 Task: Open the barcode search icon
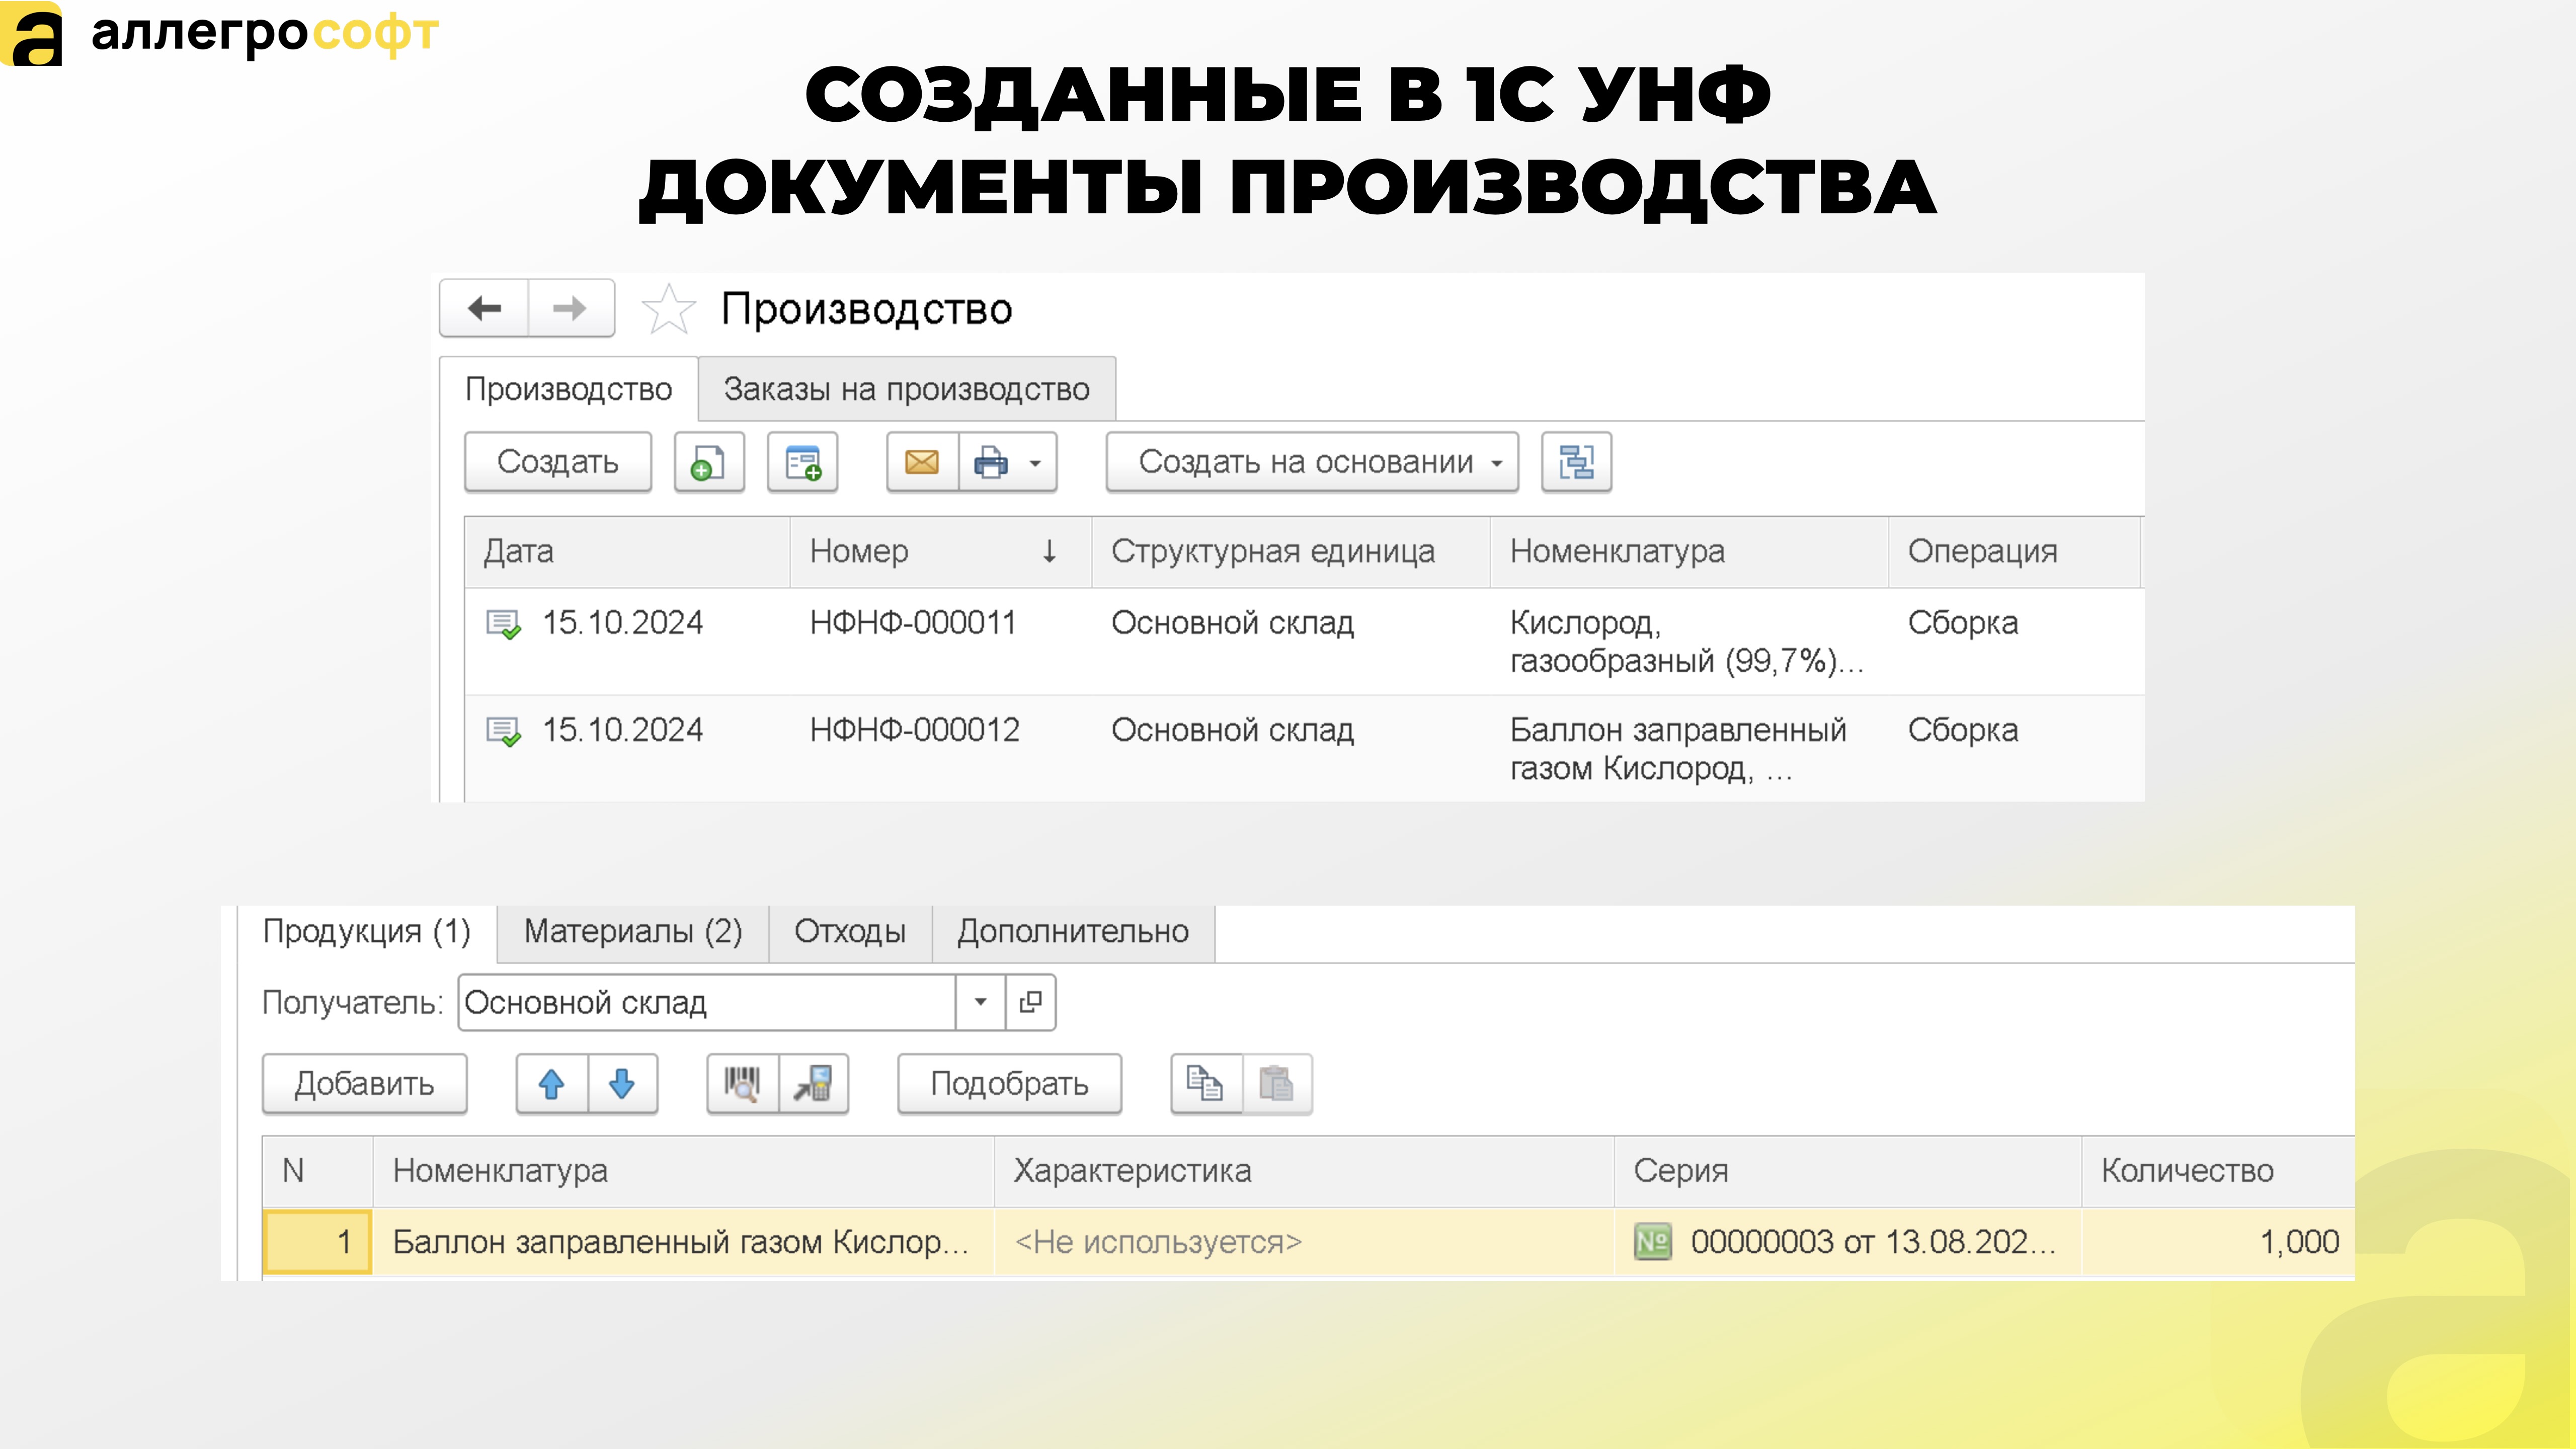click(742, 1084)
